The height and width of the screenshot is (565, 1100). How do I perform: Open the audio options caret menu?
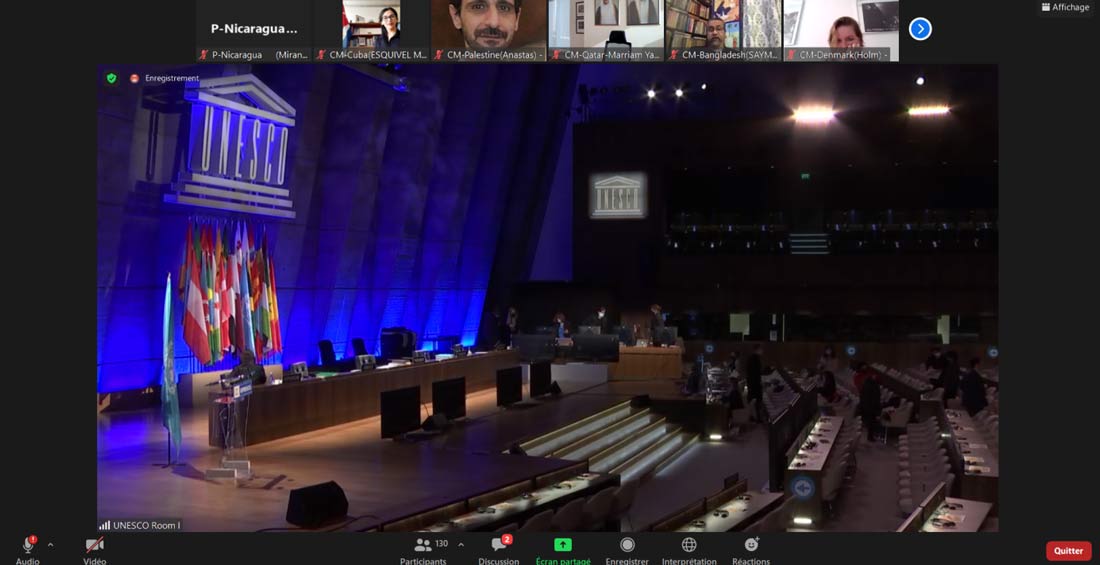pyautogui.click(x=50, y=545)
